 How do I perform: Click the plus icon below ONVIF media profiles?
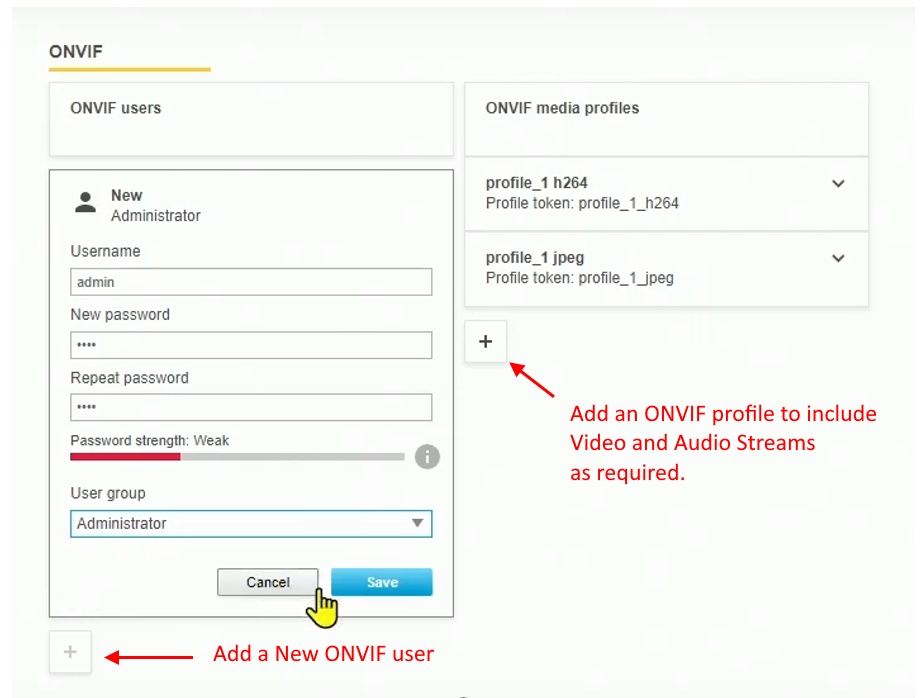[x=485, y=341]
